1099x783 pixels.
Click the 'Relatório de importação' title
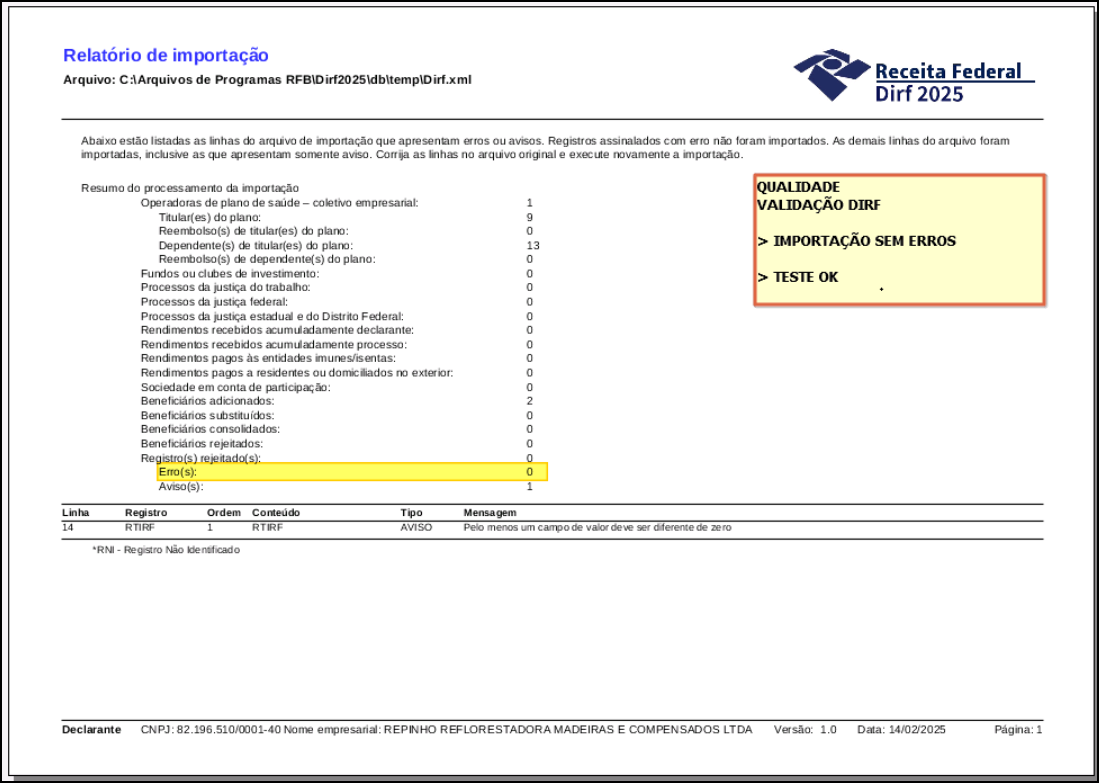coord(166,55)
